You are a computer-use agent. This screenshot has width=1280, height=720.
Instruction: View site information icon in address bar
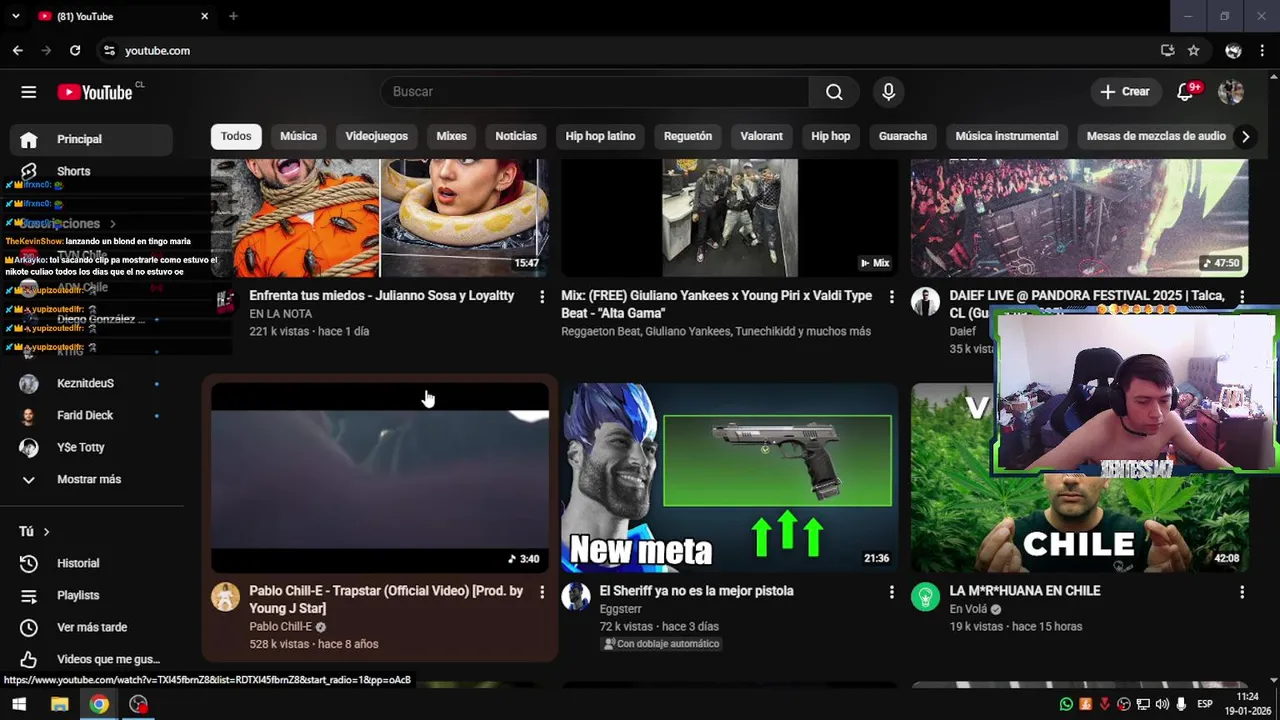click(109, 50)
